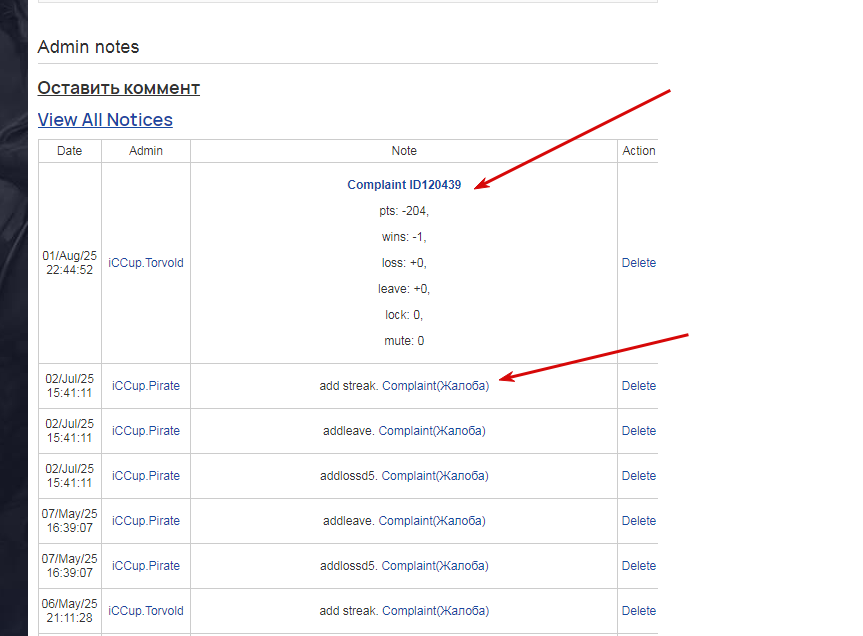Open Complaint(Жалоба) in 06/May/25 add streak row

click(435, 611)
